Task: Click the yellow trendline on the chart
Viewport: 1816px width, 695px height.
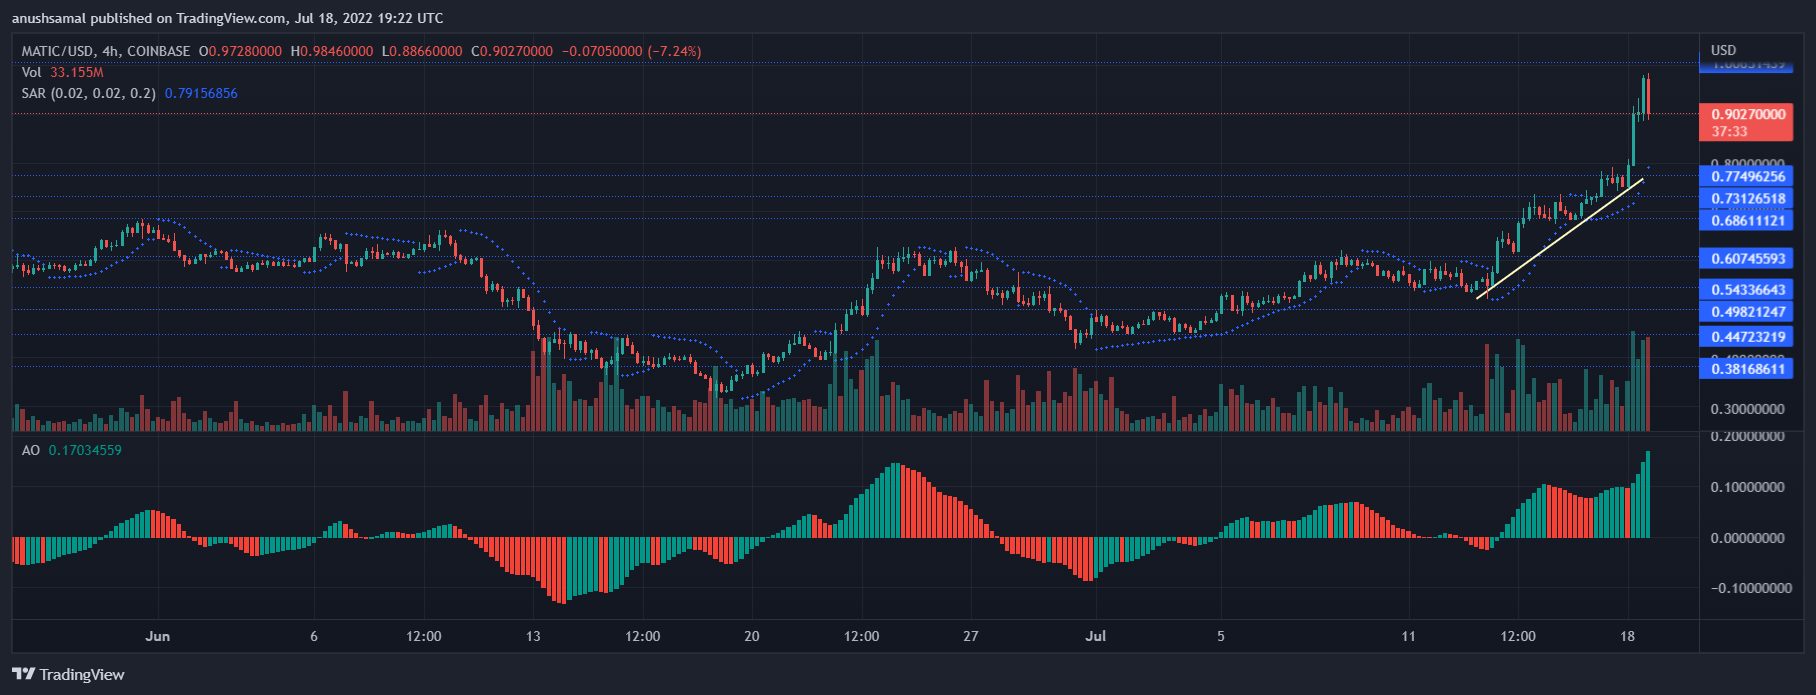Action: coord(1560,239)
